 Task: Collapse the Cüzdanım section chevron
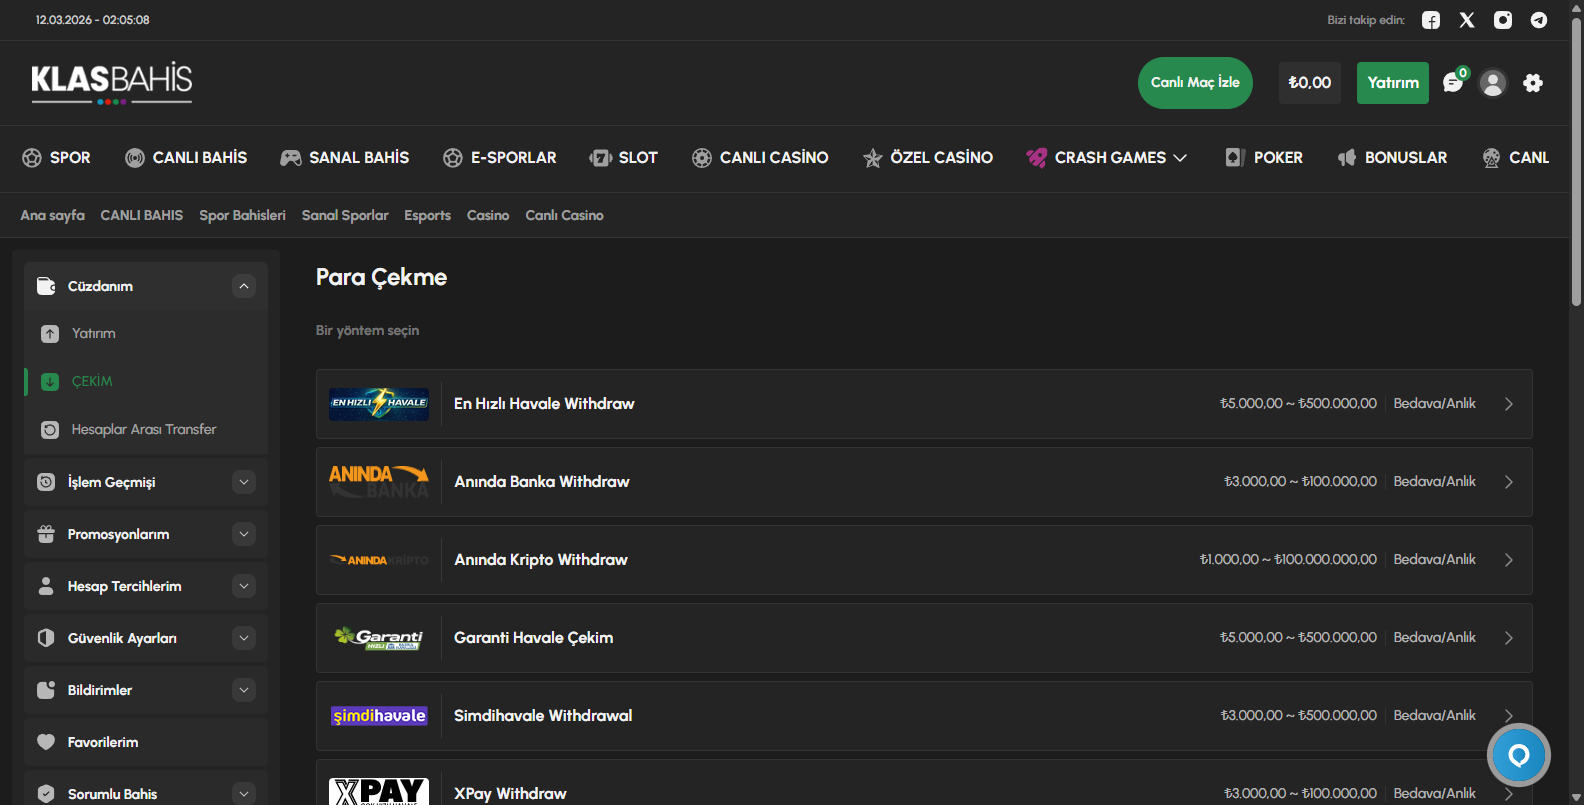244,286
